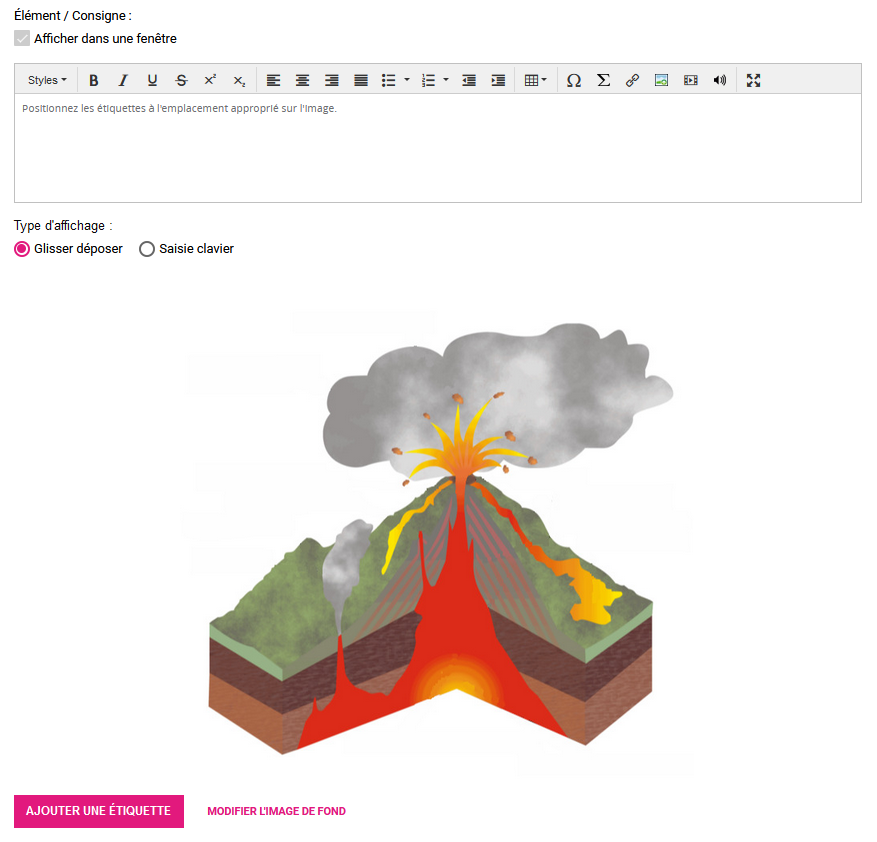Viewport: 877px width, 842px height.
Task: Click 'Modifier l'image de fond' link
Action: click(x=276, y=811)
